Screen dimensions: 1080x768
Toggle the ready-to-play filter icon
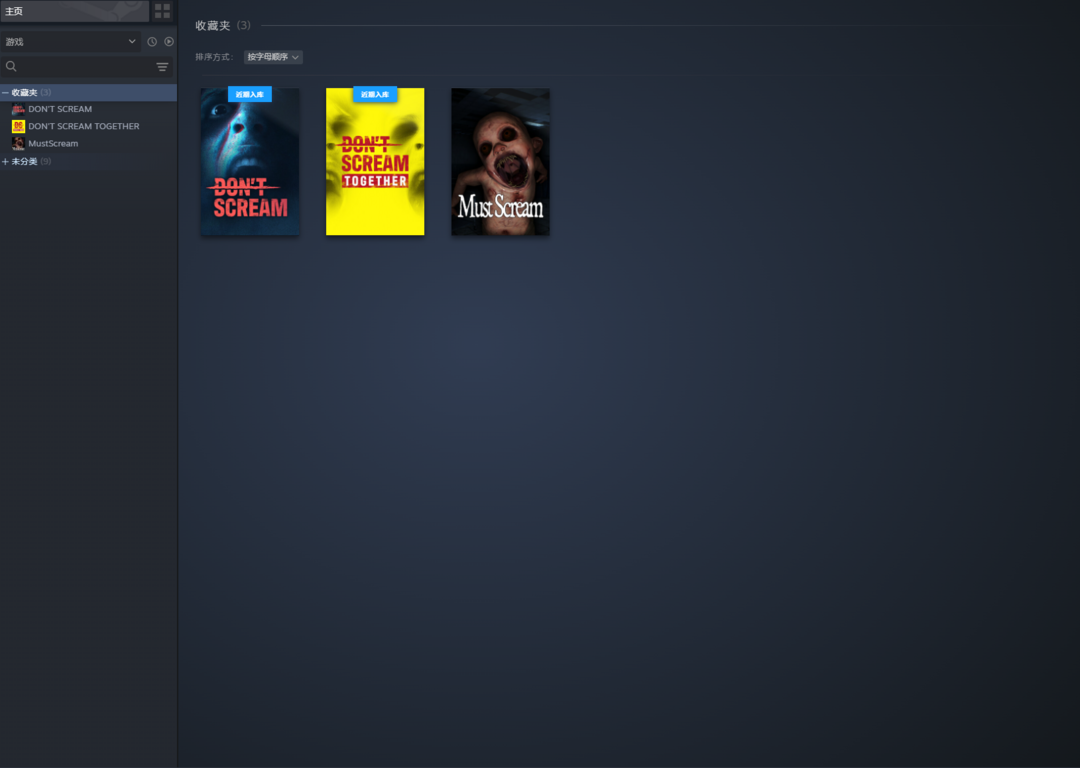[169, 42]
